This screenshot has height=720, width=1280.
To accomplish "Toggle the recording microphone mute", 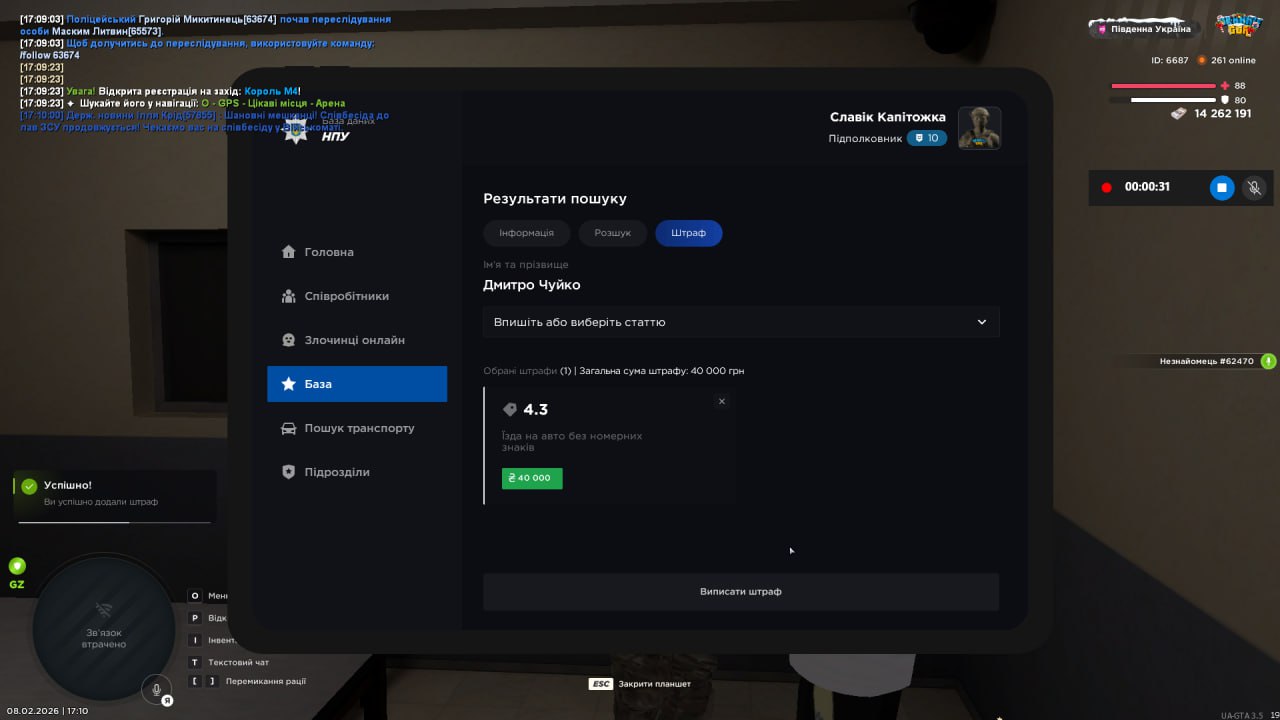I will point(1254,187).
